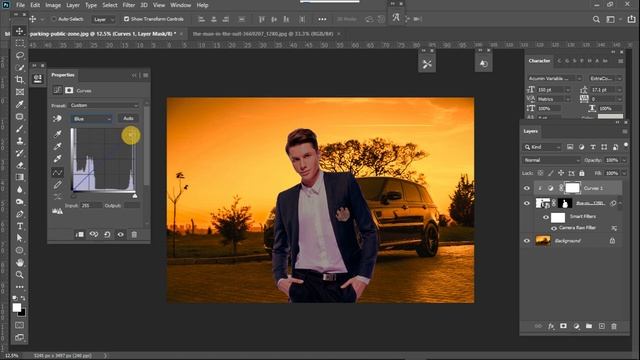Image resolution: width=640 pixels, height=360 pixels.
Task: Pick the black point eyedropper in Curves
Action: [x=58, y=133]
